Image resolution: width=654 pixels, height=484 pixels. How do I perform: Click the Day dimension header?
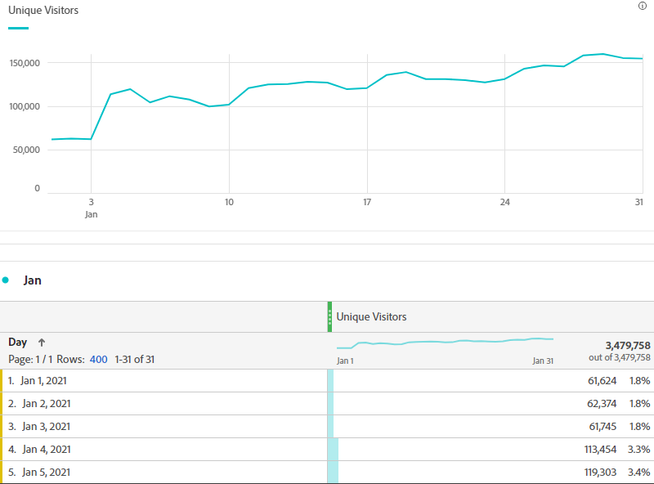coord(17,342)
